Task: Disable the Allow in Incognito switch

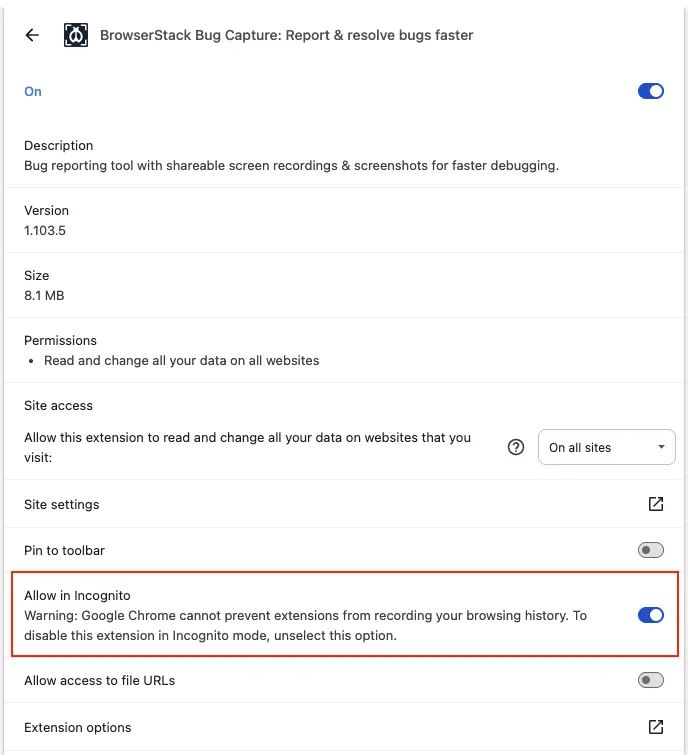Action: coord(650,615)
